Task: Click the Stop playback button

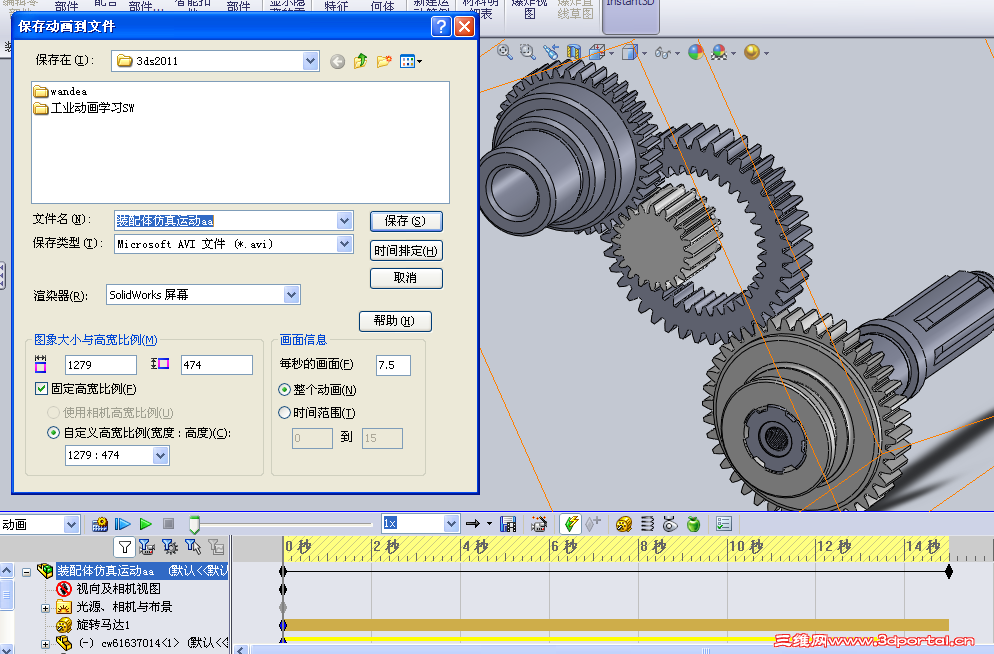Action: point(169,524)
